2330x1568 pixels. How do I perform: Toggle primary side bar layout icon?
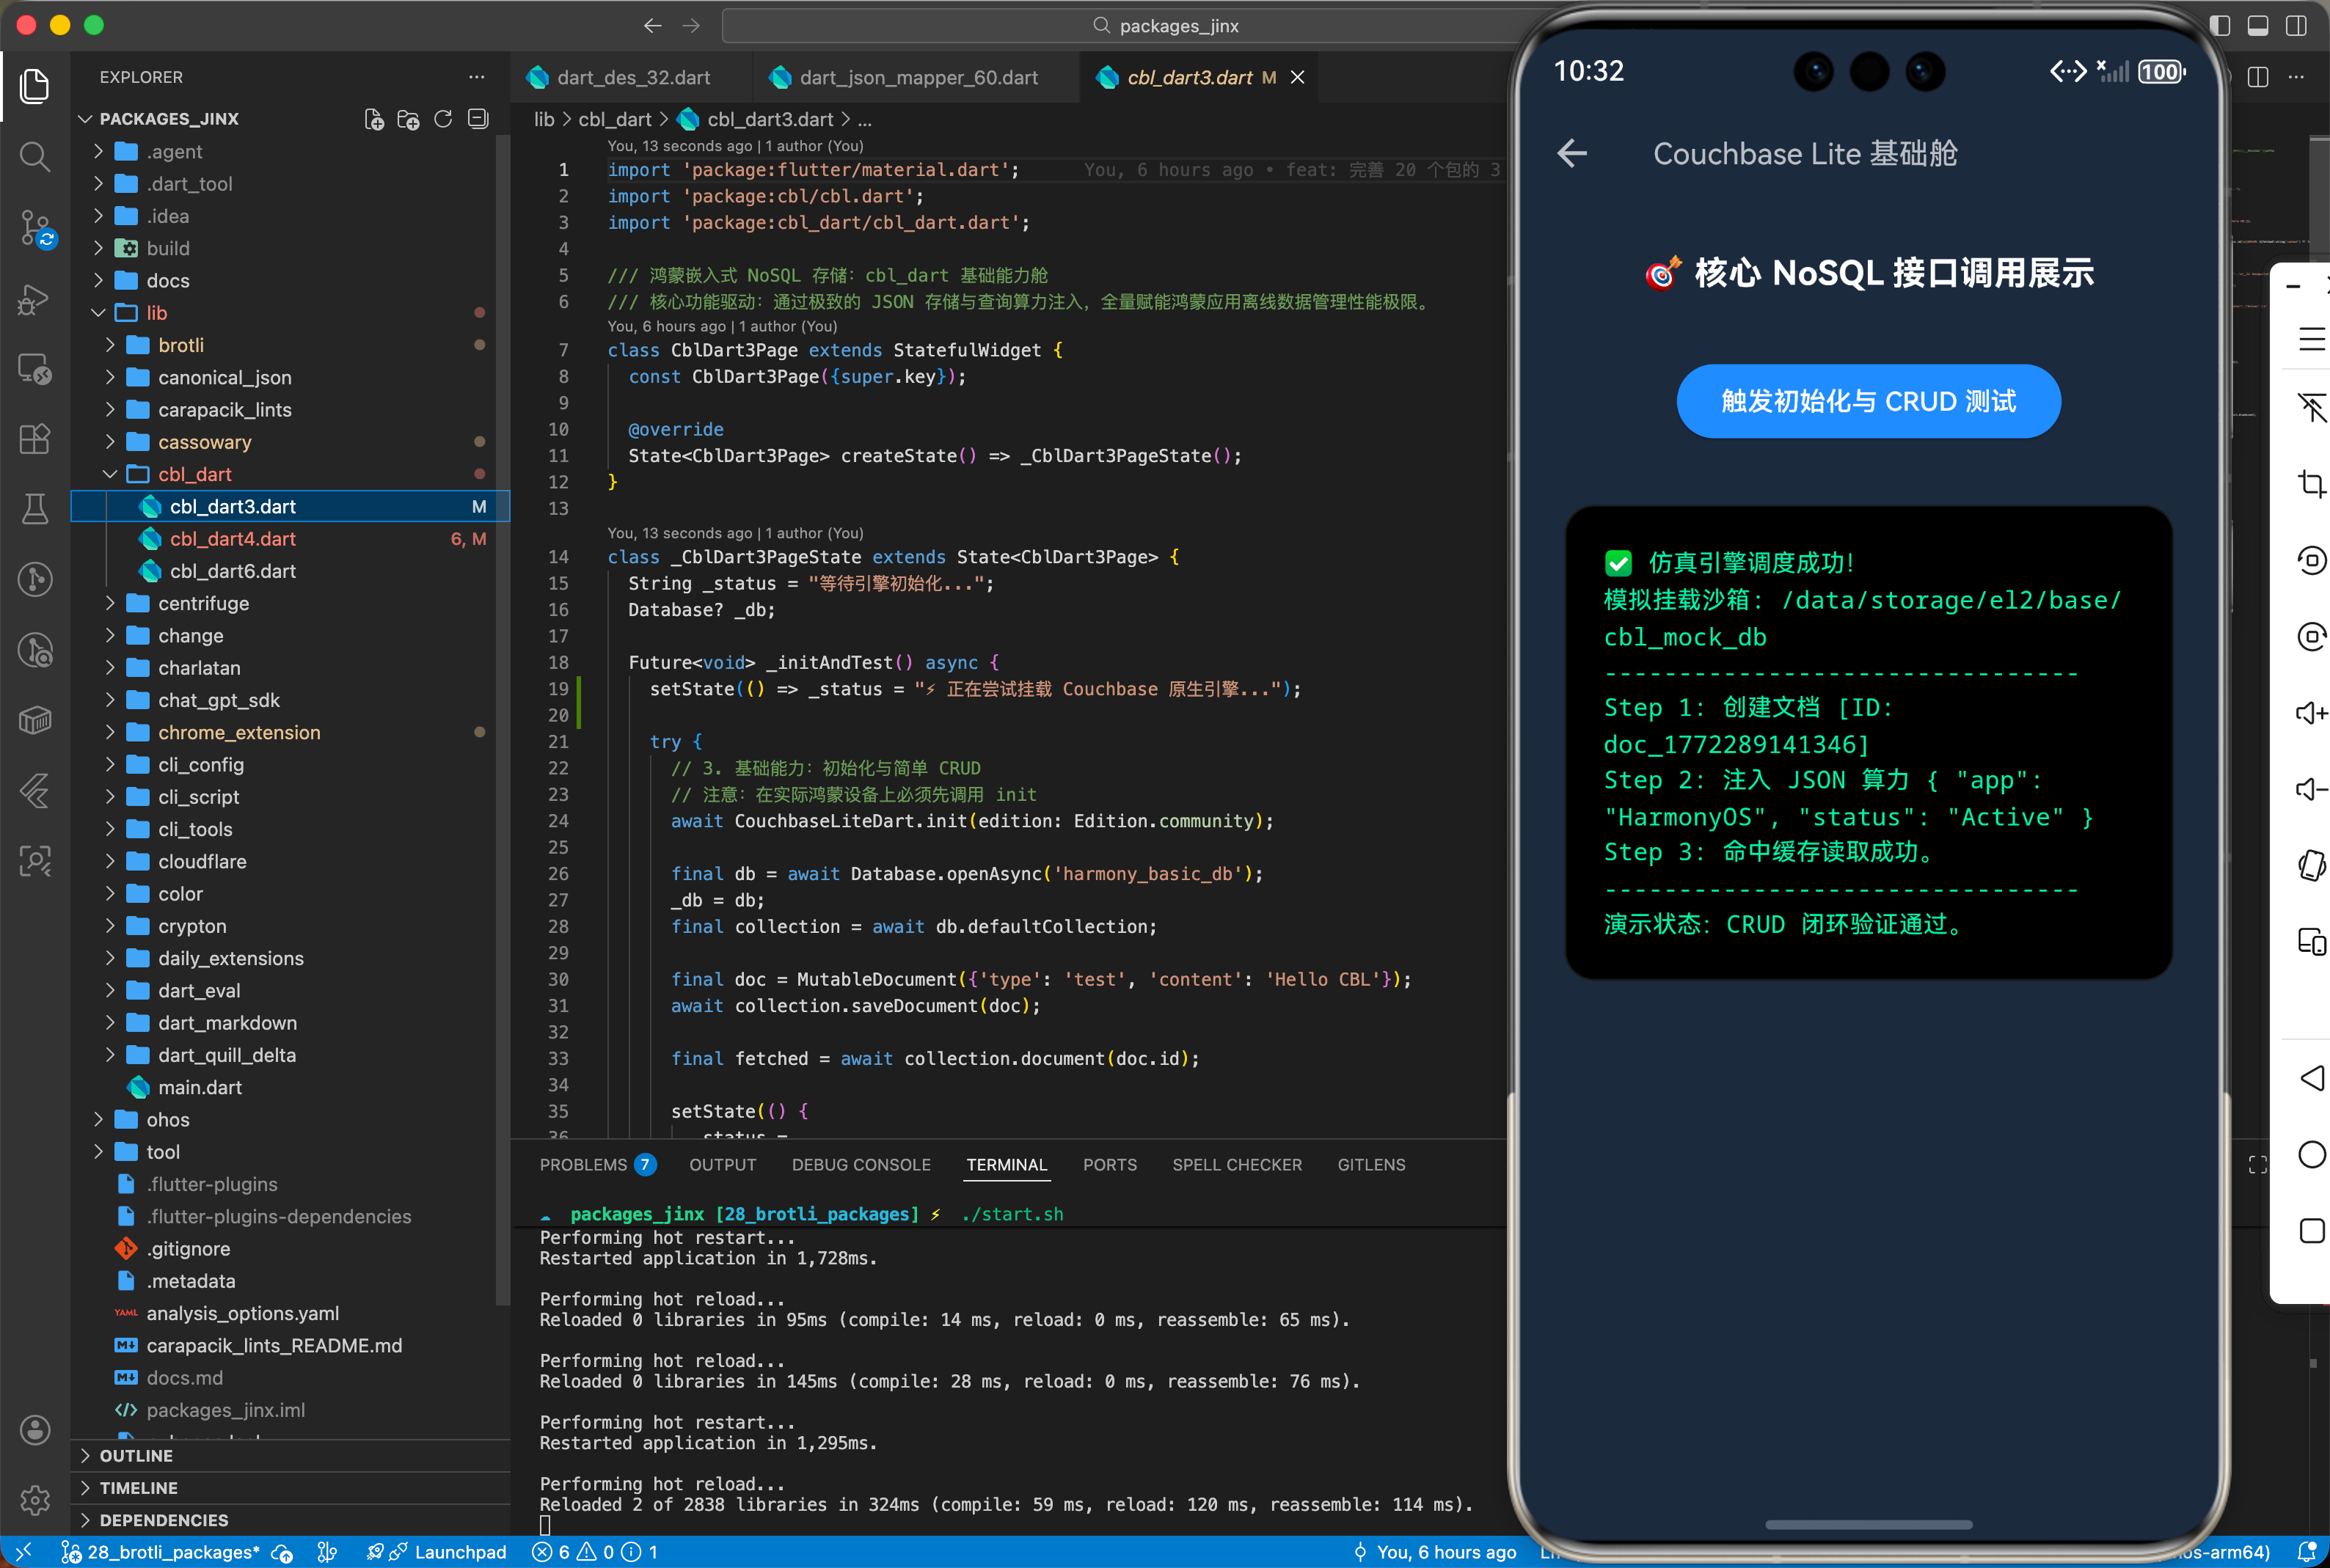pyautogui.click(x=2220, y=26)
